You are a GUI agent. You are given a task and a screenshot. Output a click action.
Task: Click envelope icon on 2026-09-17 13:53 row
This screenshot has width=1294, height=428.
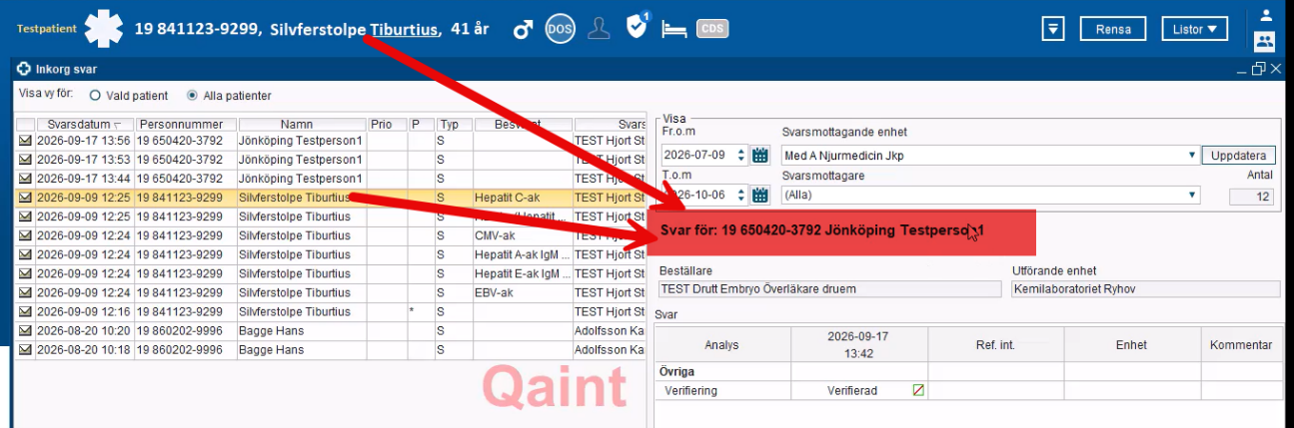point(25,160)
